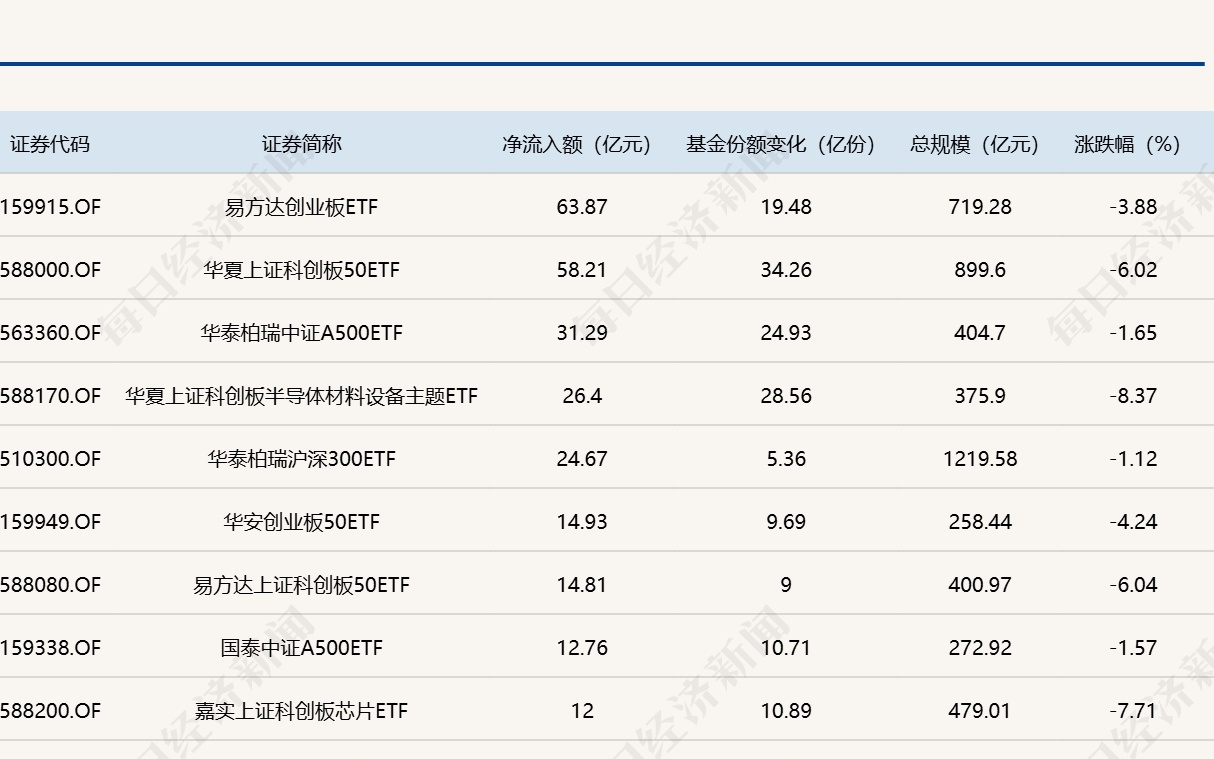The width and height of the screenshot is (1214, 759).
Task: Select code 563360.OF
Action: [51, 333]
